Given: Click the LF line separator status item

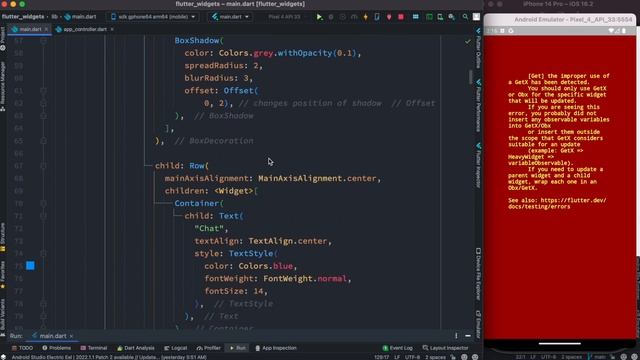Looking at the screenshot, I should 397,357.
